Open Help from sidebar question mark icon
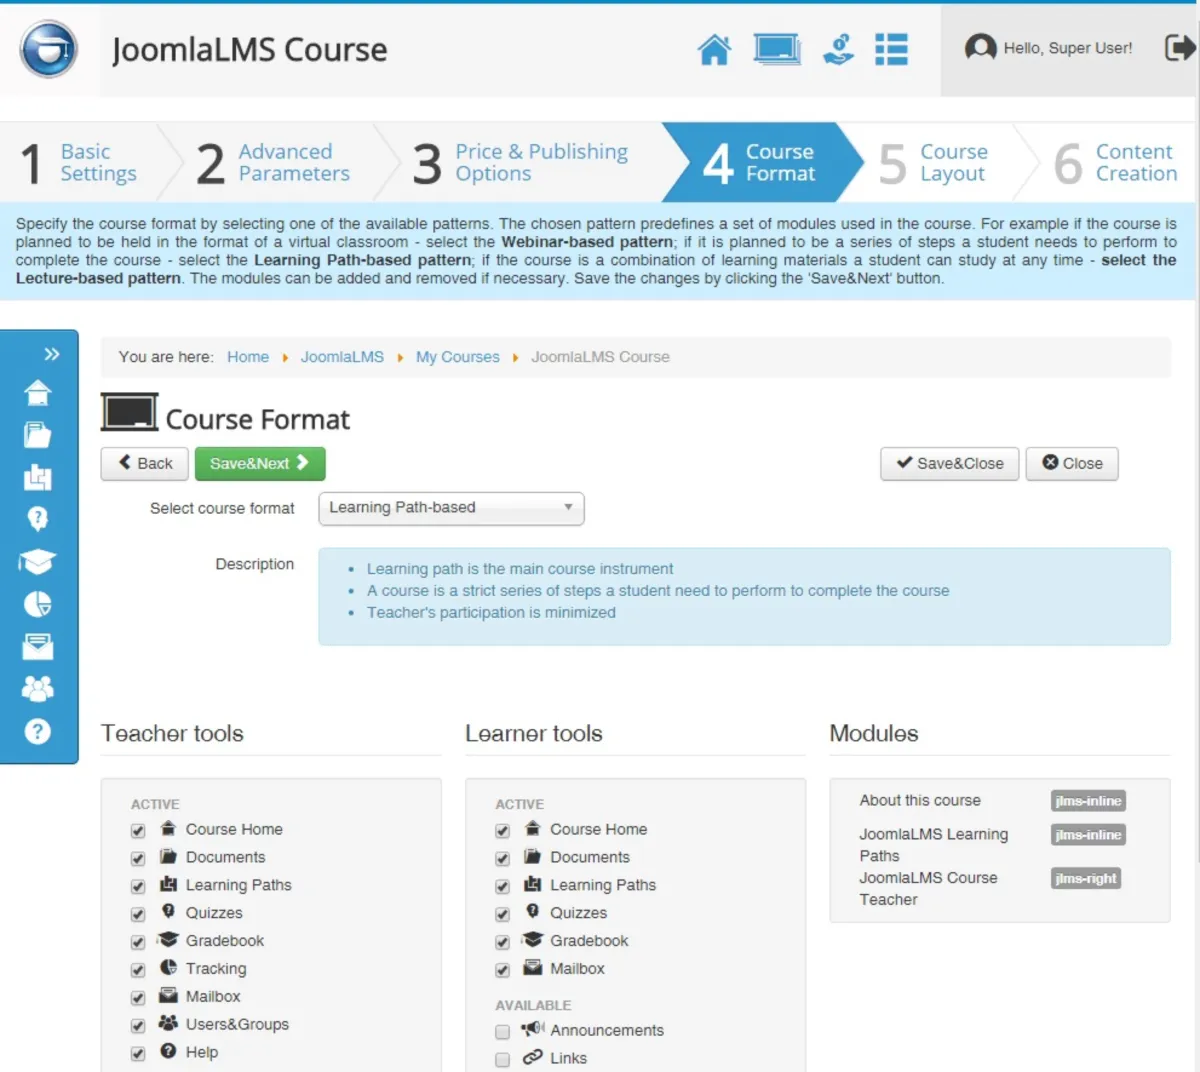Image resolution: width=1200 pixels, height=1072 pixels. click(38, 732)
